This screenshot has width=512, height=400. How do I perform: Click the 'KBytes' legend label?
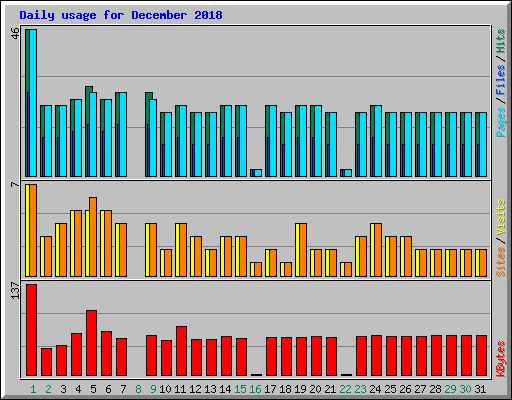pyautogui.click(x=501, y=359)
